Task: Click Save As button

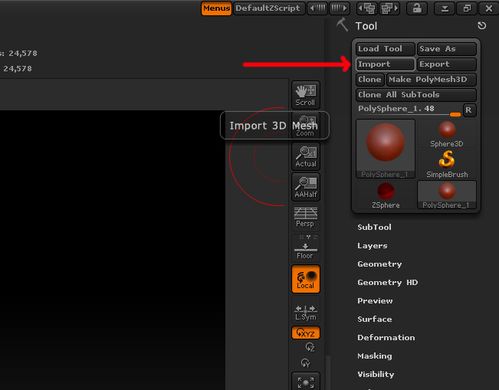Action: click(x=447, y=49)
